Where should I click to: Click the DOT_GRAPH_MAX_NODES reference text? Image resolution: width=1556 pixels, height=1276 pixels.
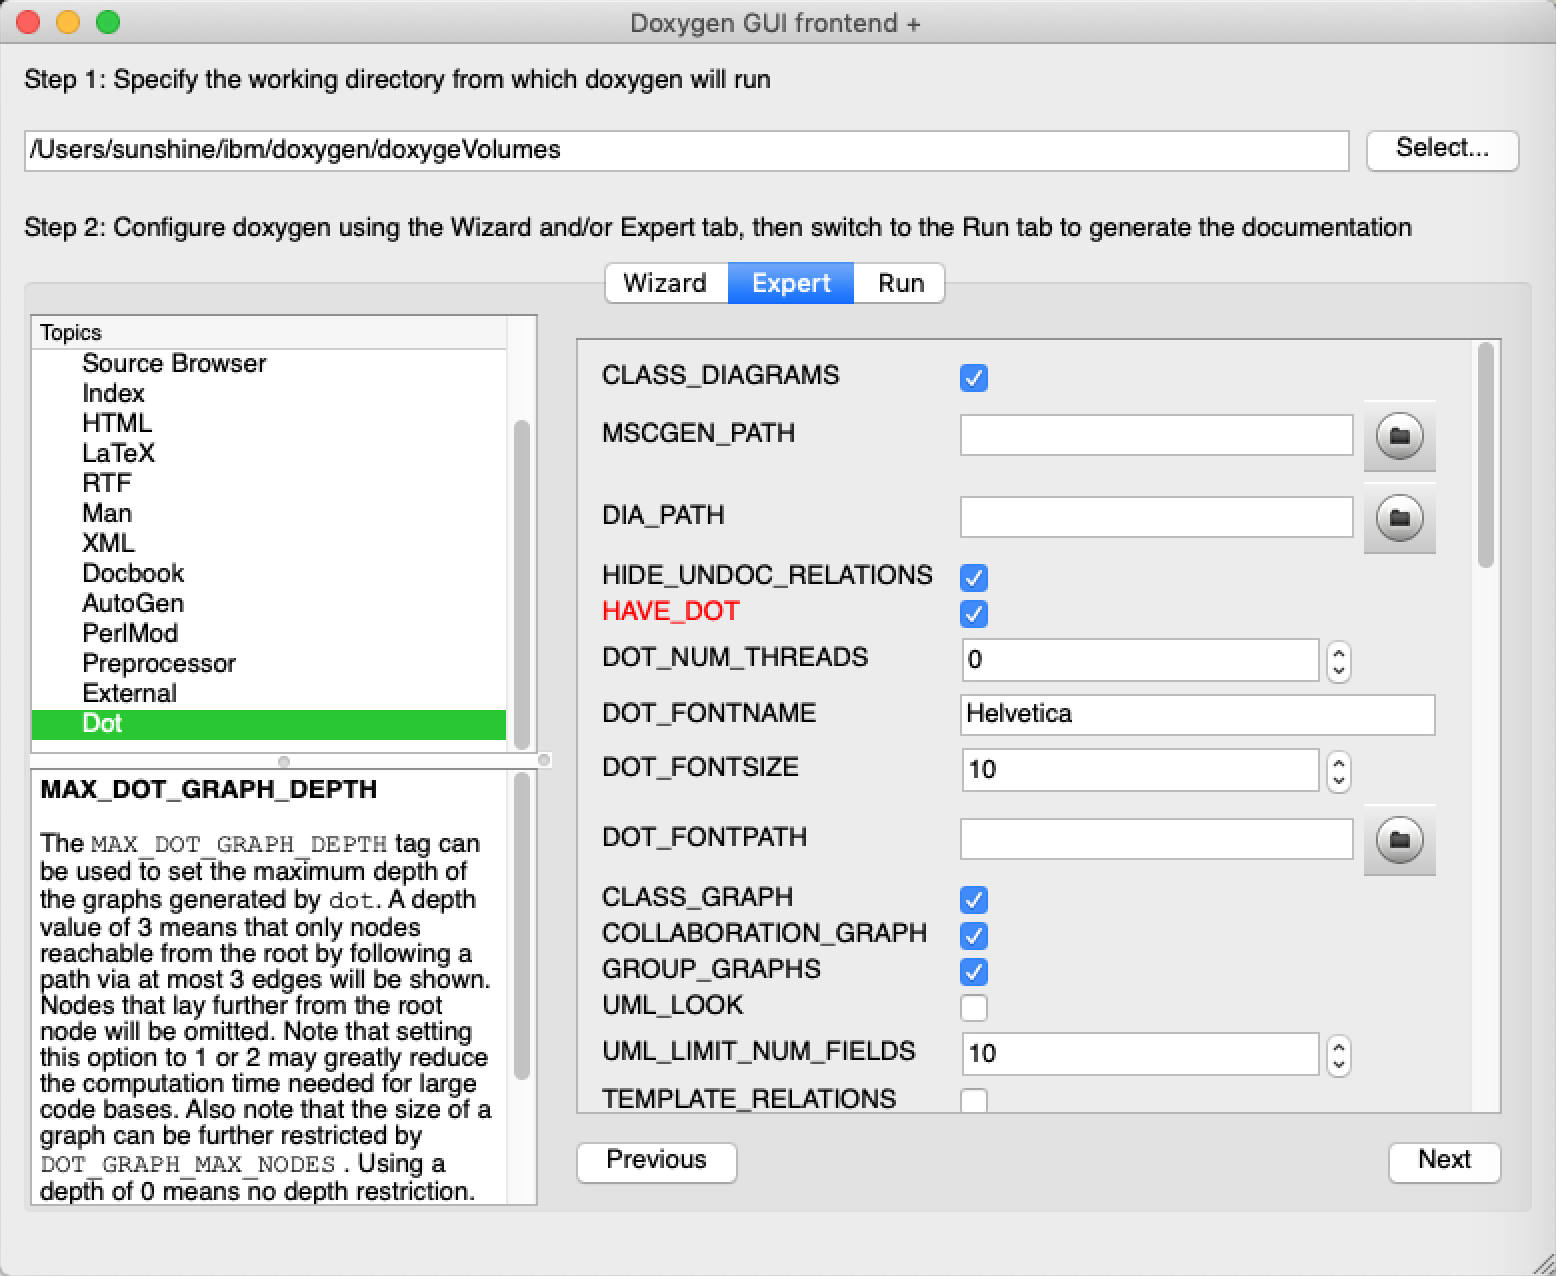click(188, 1165)
